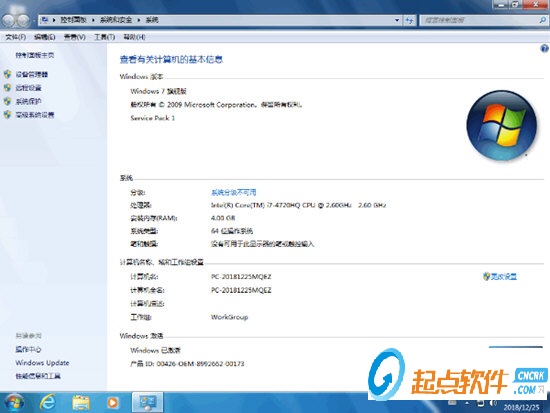Screen dimensions: 550x413
Task: Open 设备管理器 link
Action: [32, 74]
